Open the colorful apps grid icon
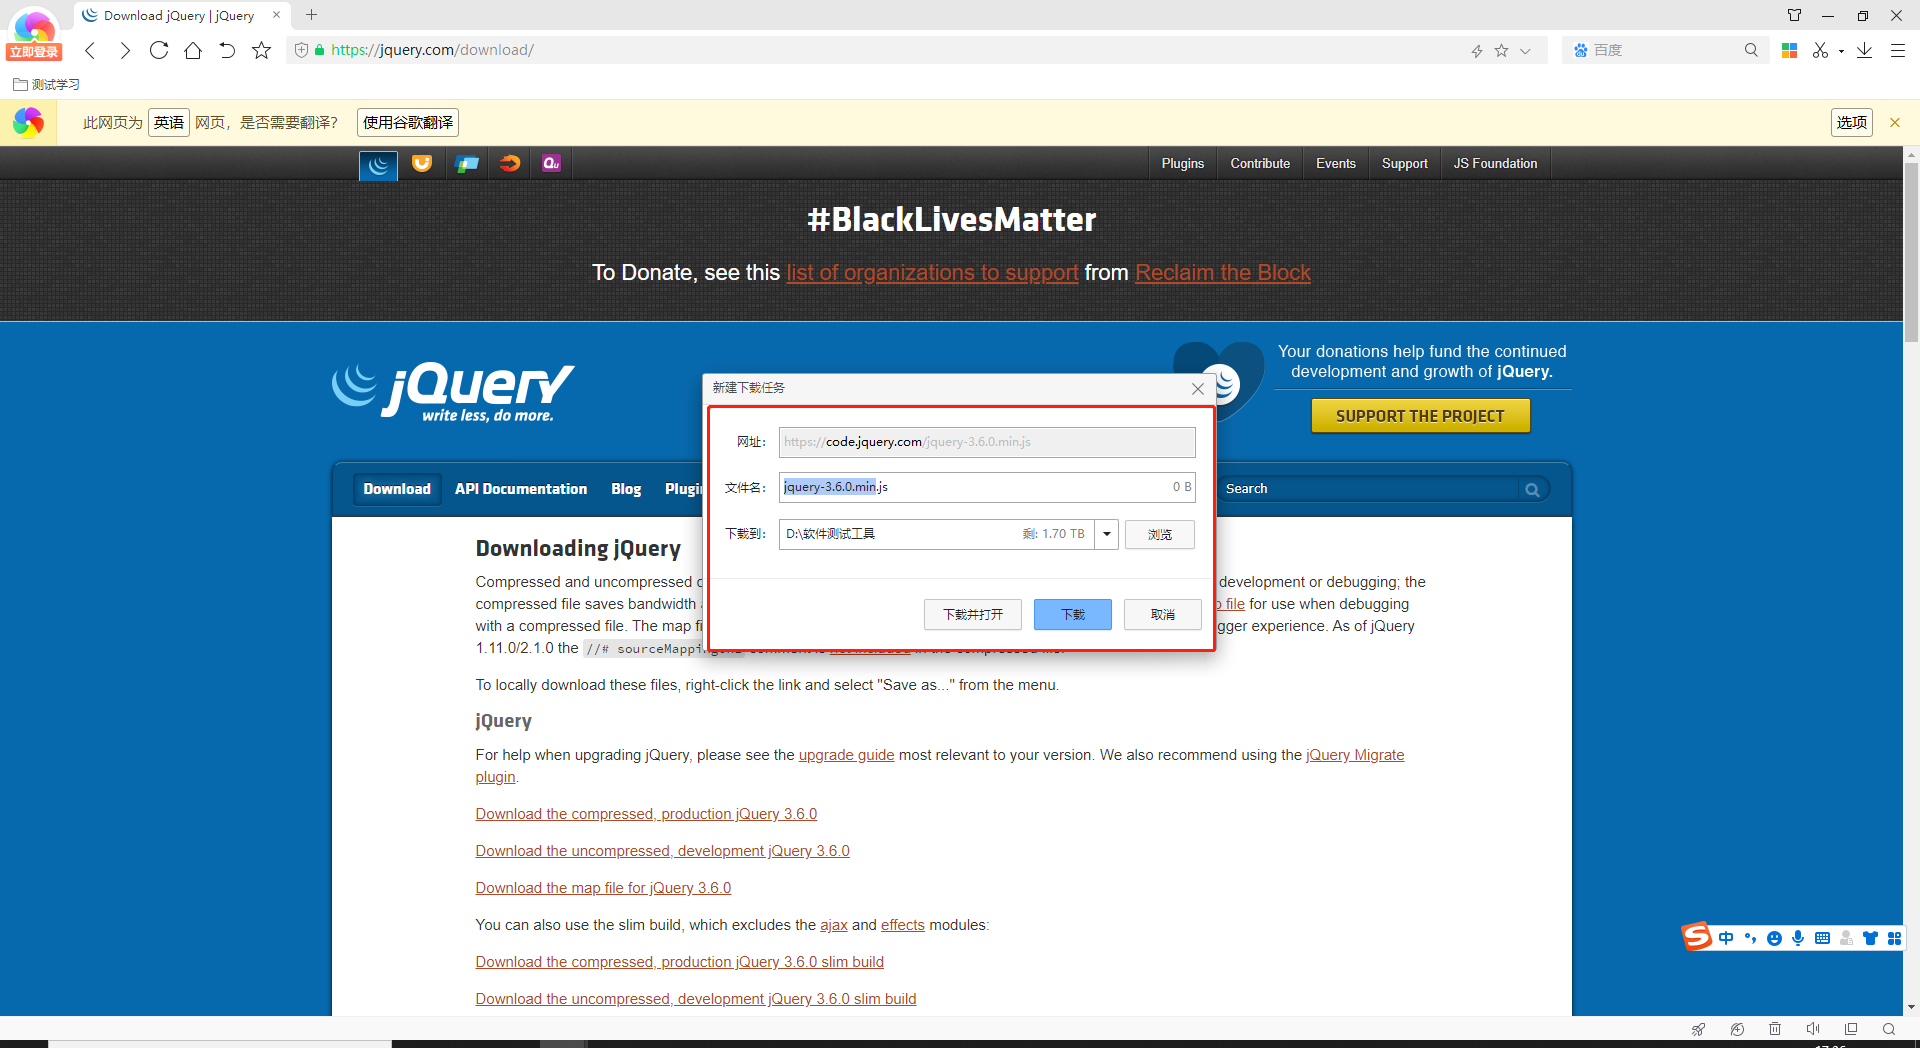 tap(1790, 50)
